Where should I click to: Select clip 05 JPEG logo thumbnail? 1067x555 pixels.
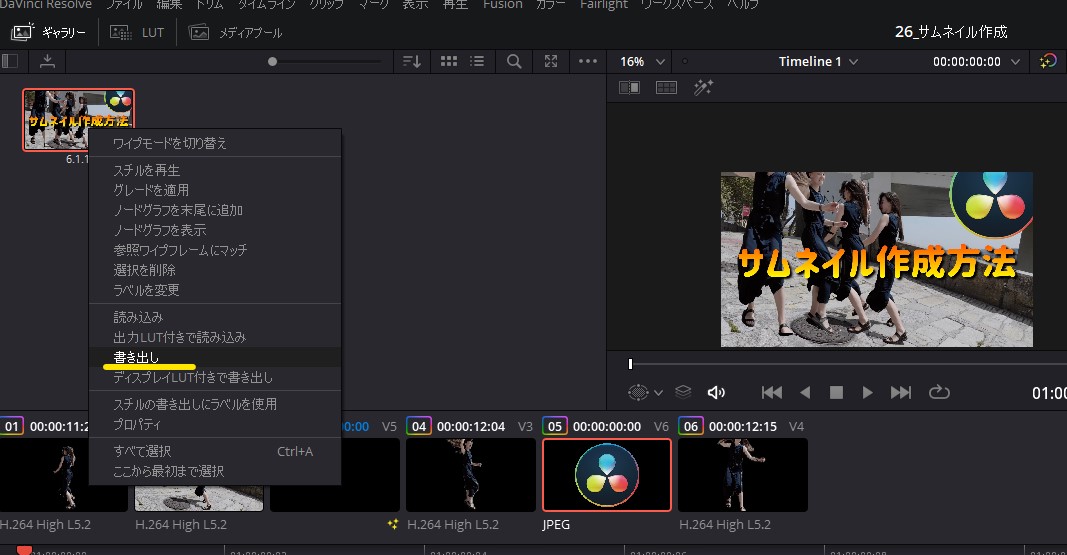pyautogui.click(x=607, y=475)
